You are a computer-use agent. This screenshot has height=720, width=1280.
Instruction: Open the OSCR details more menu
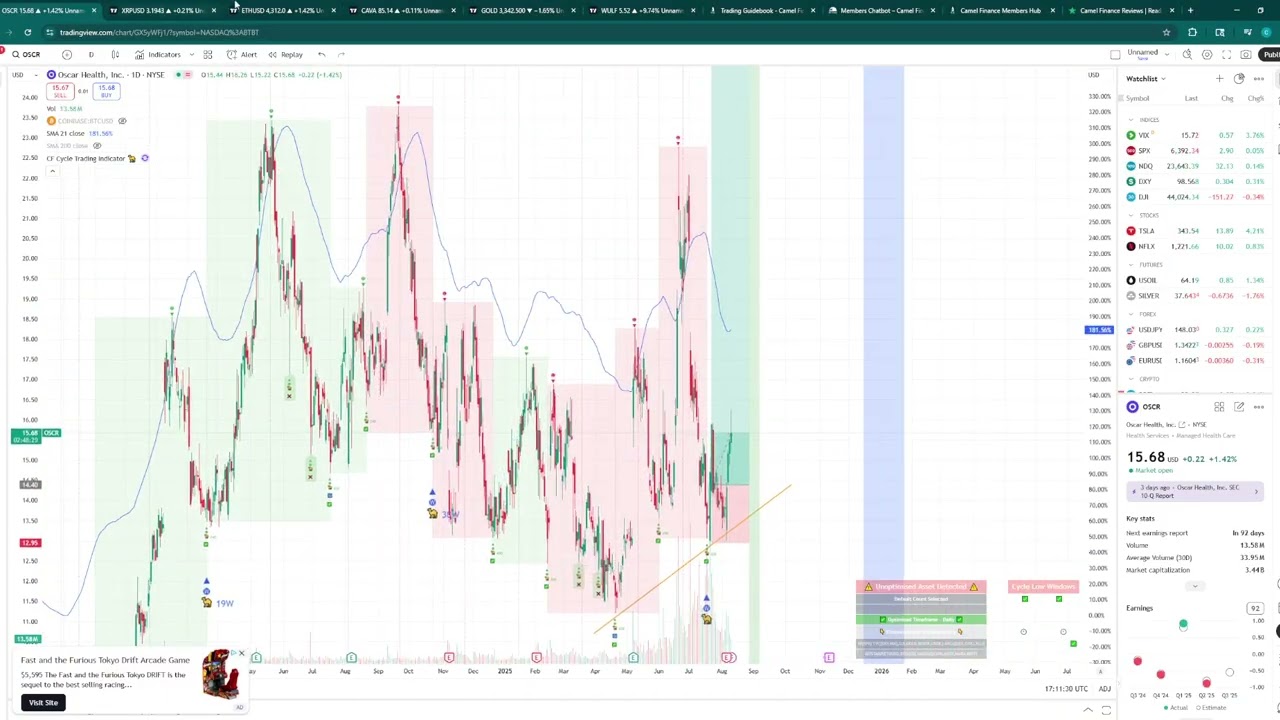point(1259,407)
